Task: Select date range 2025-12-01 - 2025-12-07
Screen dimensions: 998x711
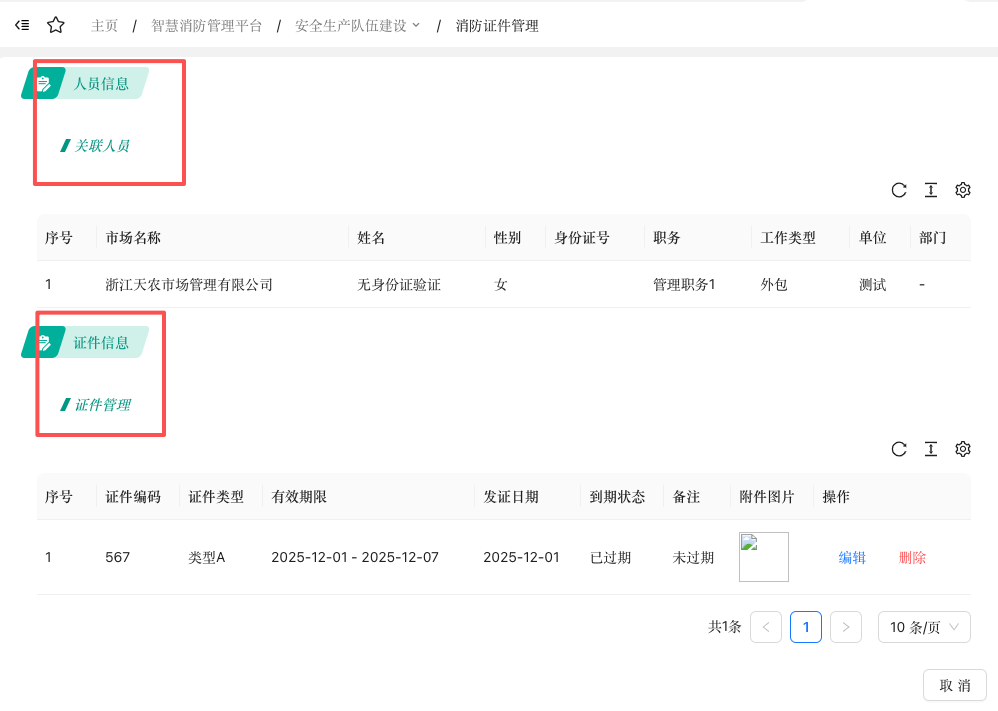Action: pyautogui.click(x=355, y=558)
